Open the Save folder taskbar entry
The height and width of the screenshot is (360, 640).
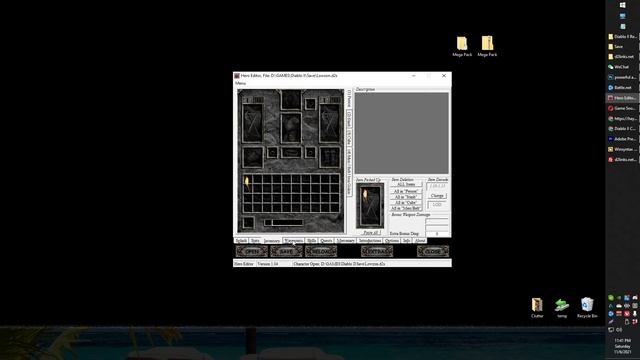(x=622, y=47)
